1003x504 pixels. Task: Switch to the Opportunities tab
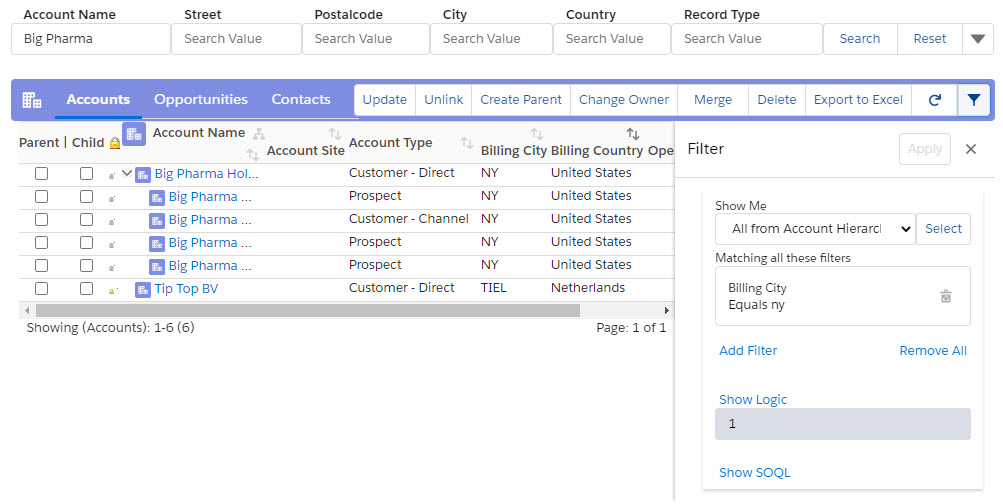(x=201, y=100)
